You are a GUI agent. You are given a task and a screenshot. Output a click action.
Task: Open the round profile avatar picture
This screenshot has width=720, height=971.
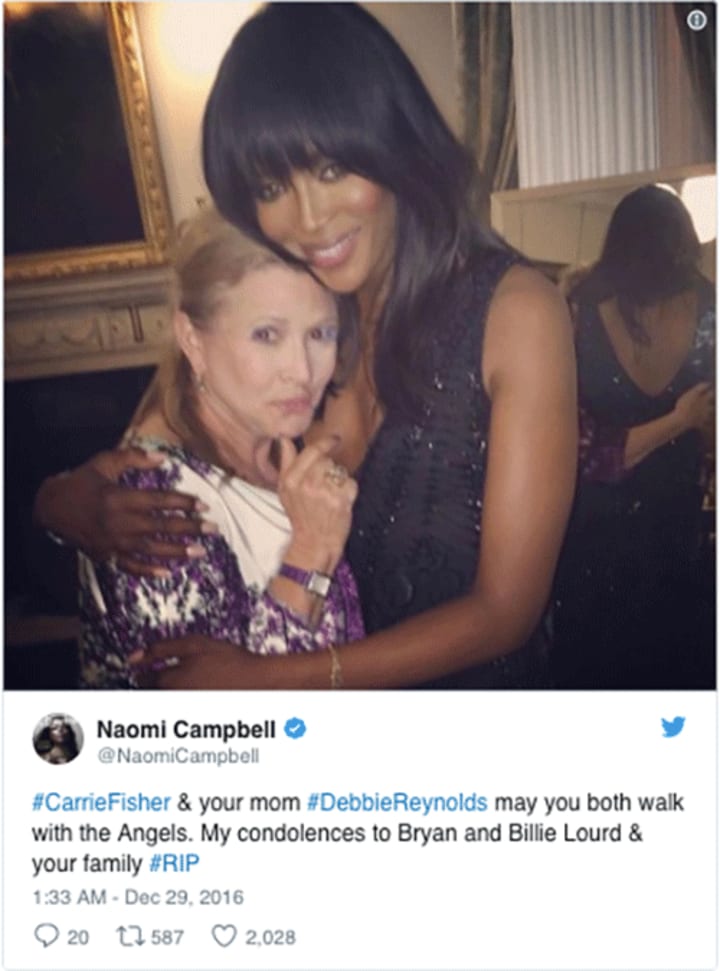[x=58, y=739]
